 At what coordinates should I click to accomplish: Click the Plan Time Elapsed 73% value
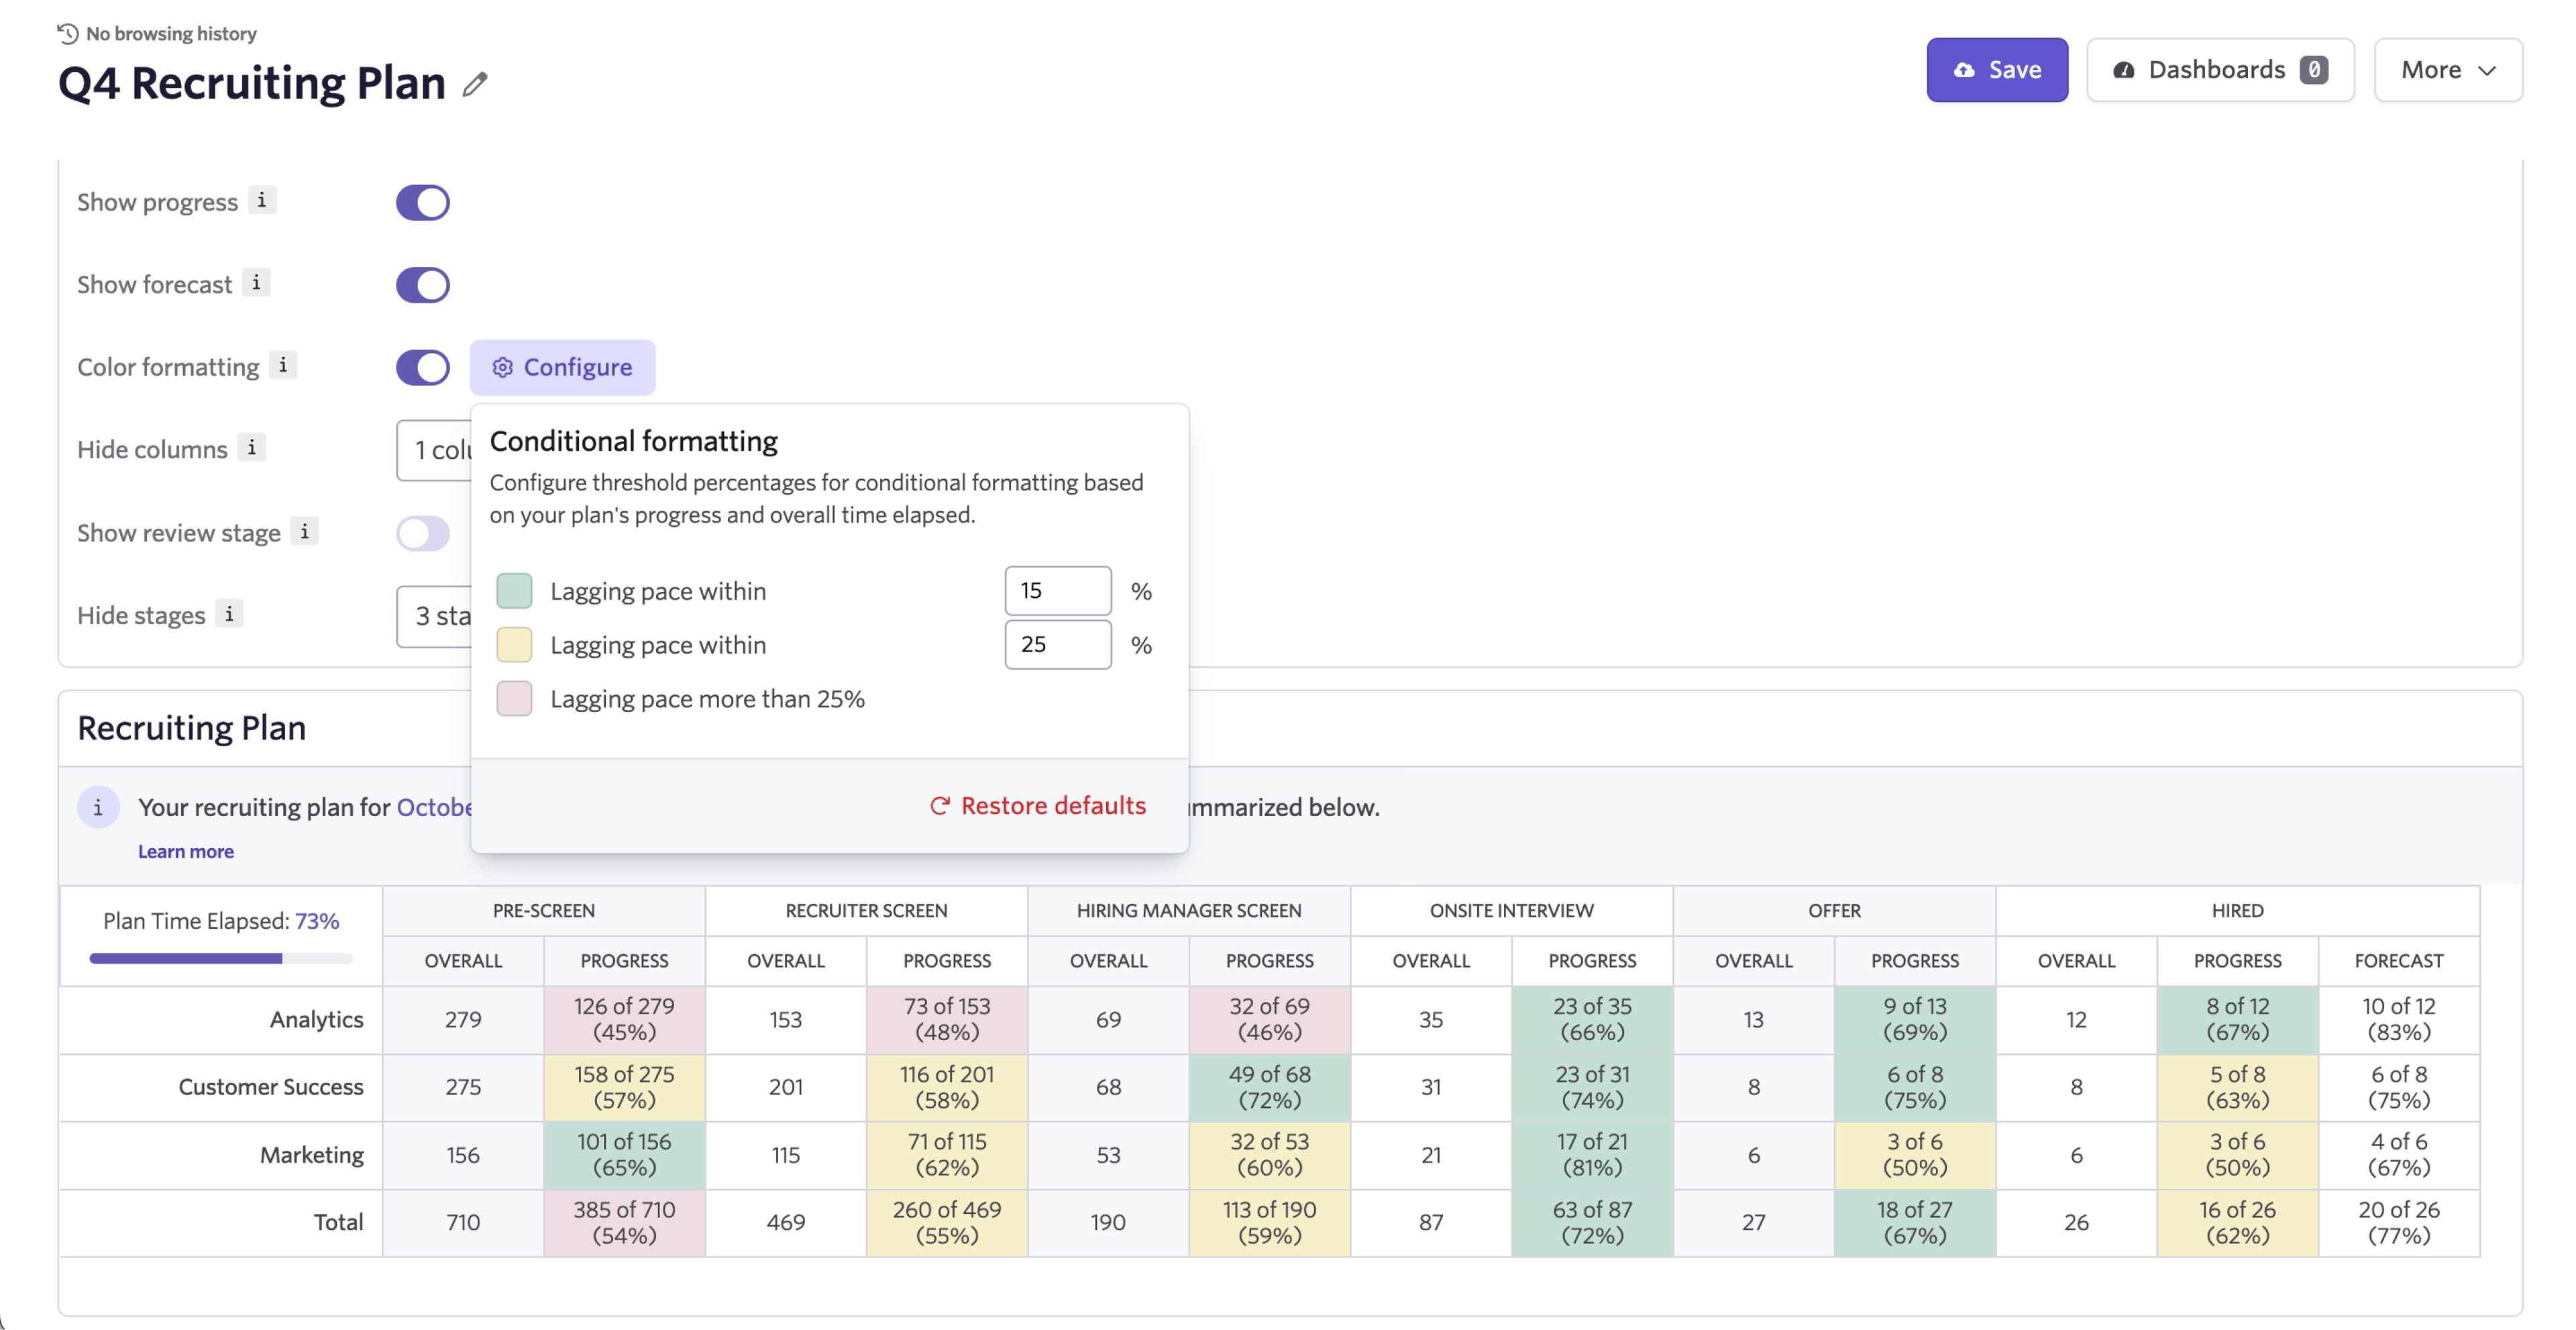pyautogui.click(x=316, y=921)
